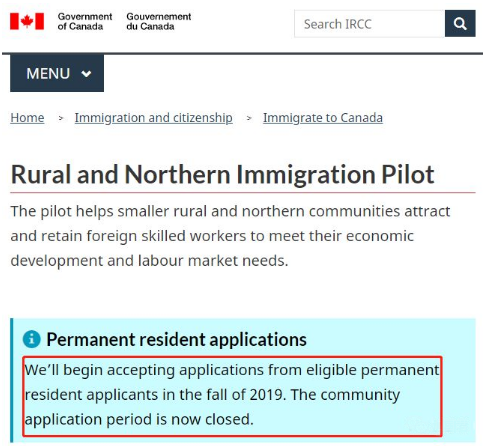The image size is (484, 446).
Task: Open Immigration and citizenship breadcrumb link
Action: 153,118
